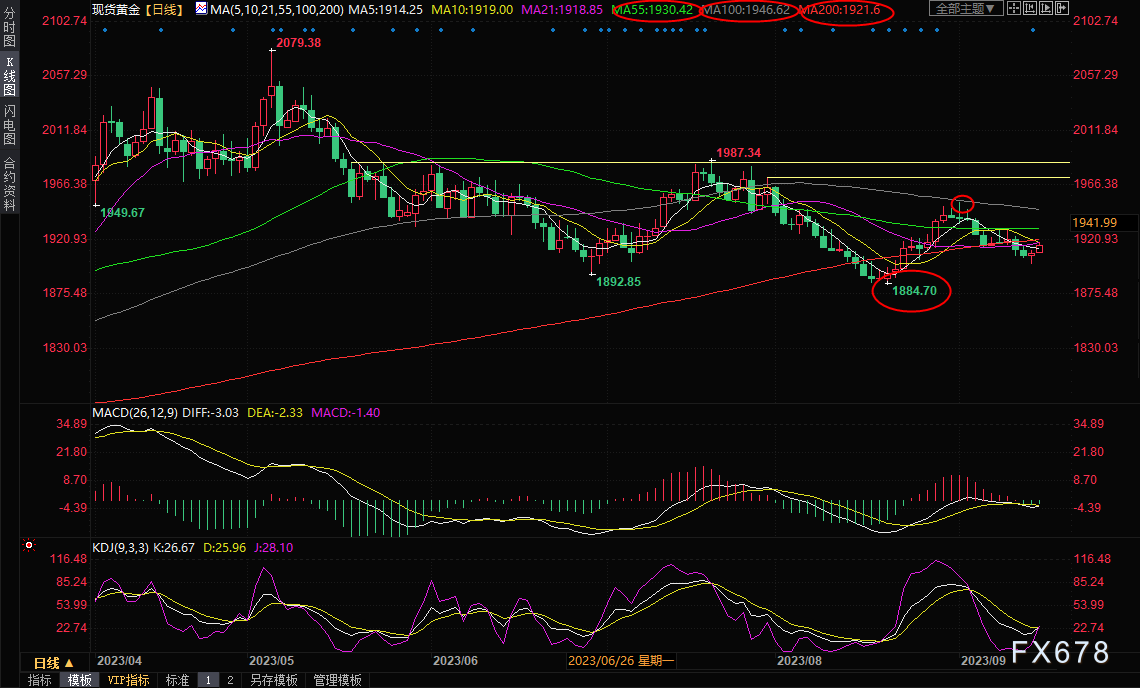
Task: Click the 2023/05 date on the time axis
Action: pos(271,660)
